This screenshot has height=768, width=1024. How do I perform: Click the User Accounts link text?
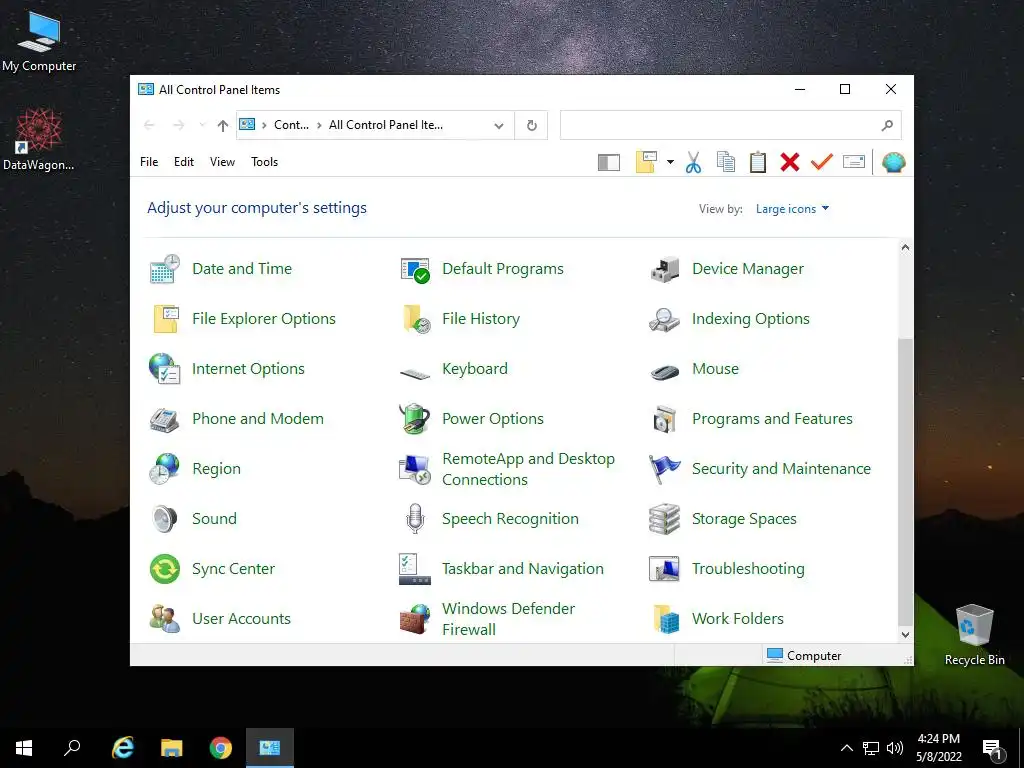[242, 618]
